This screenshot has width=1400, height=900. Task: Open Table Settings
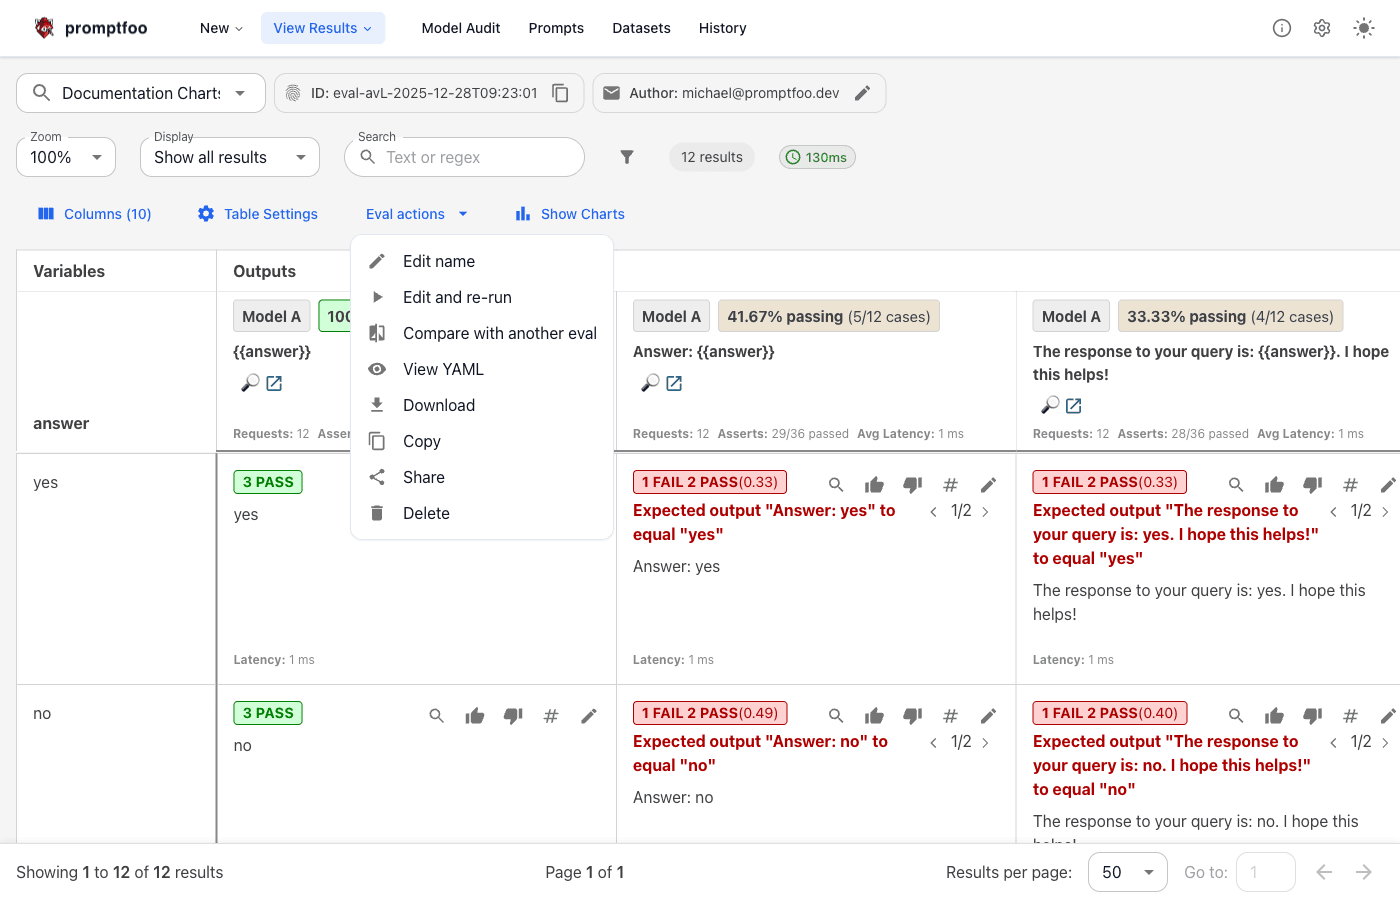257,214
